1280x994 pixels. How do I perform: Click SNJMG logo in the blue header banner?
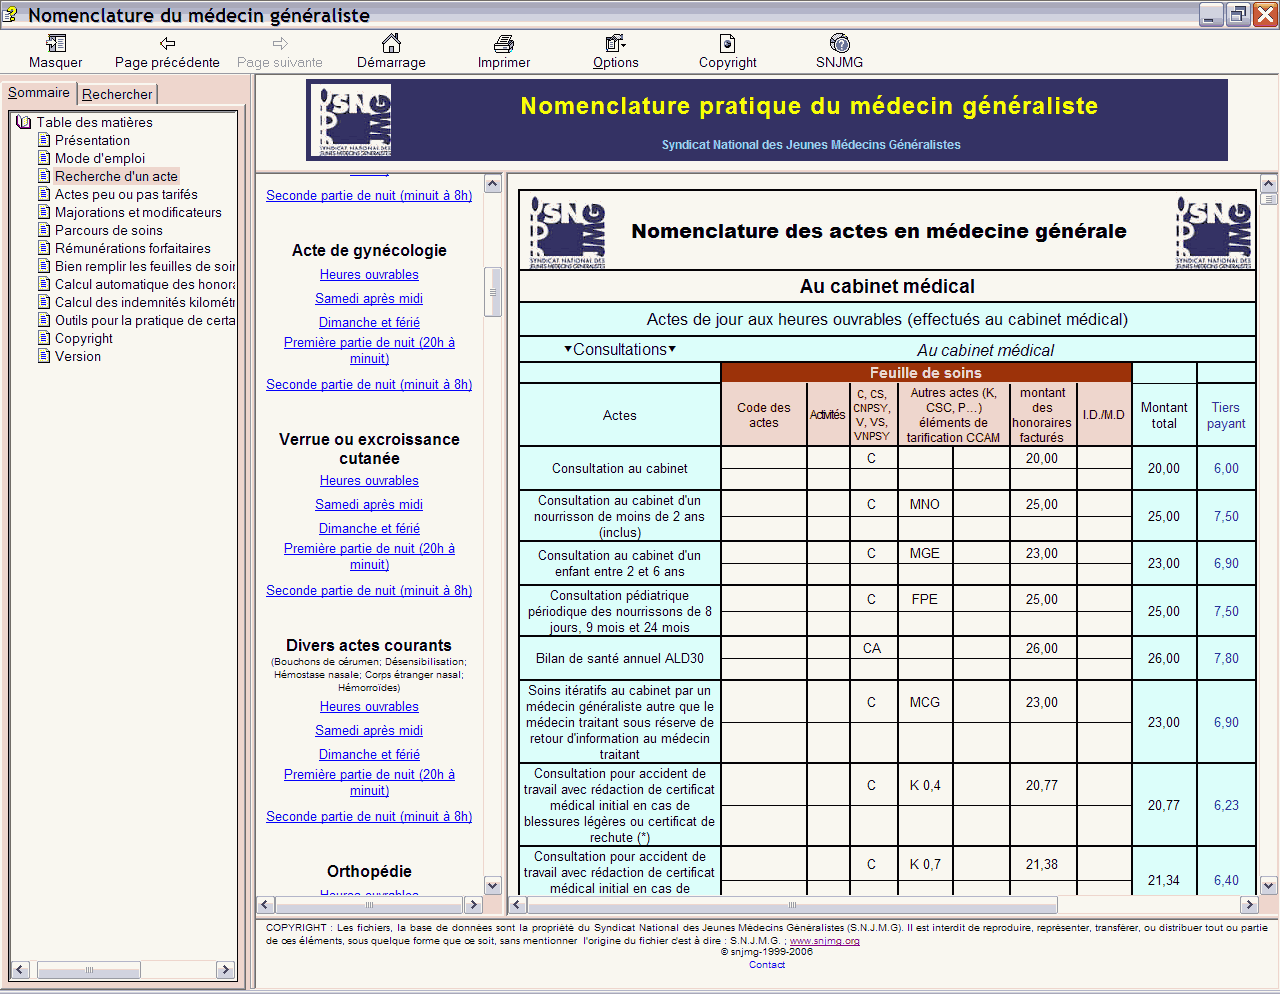(x=351, y=120)
